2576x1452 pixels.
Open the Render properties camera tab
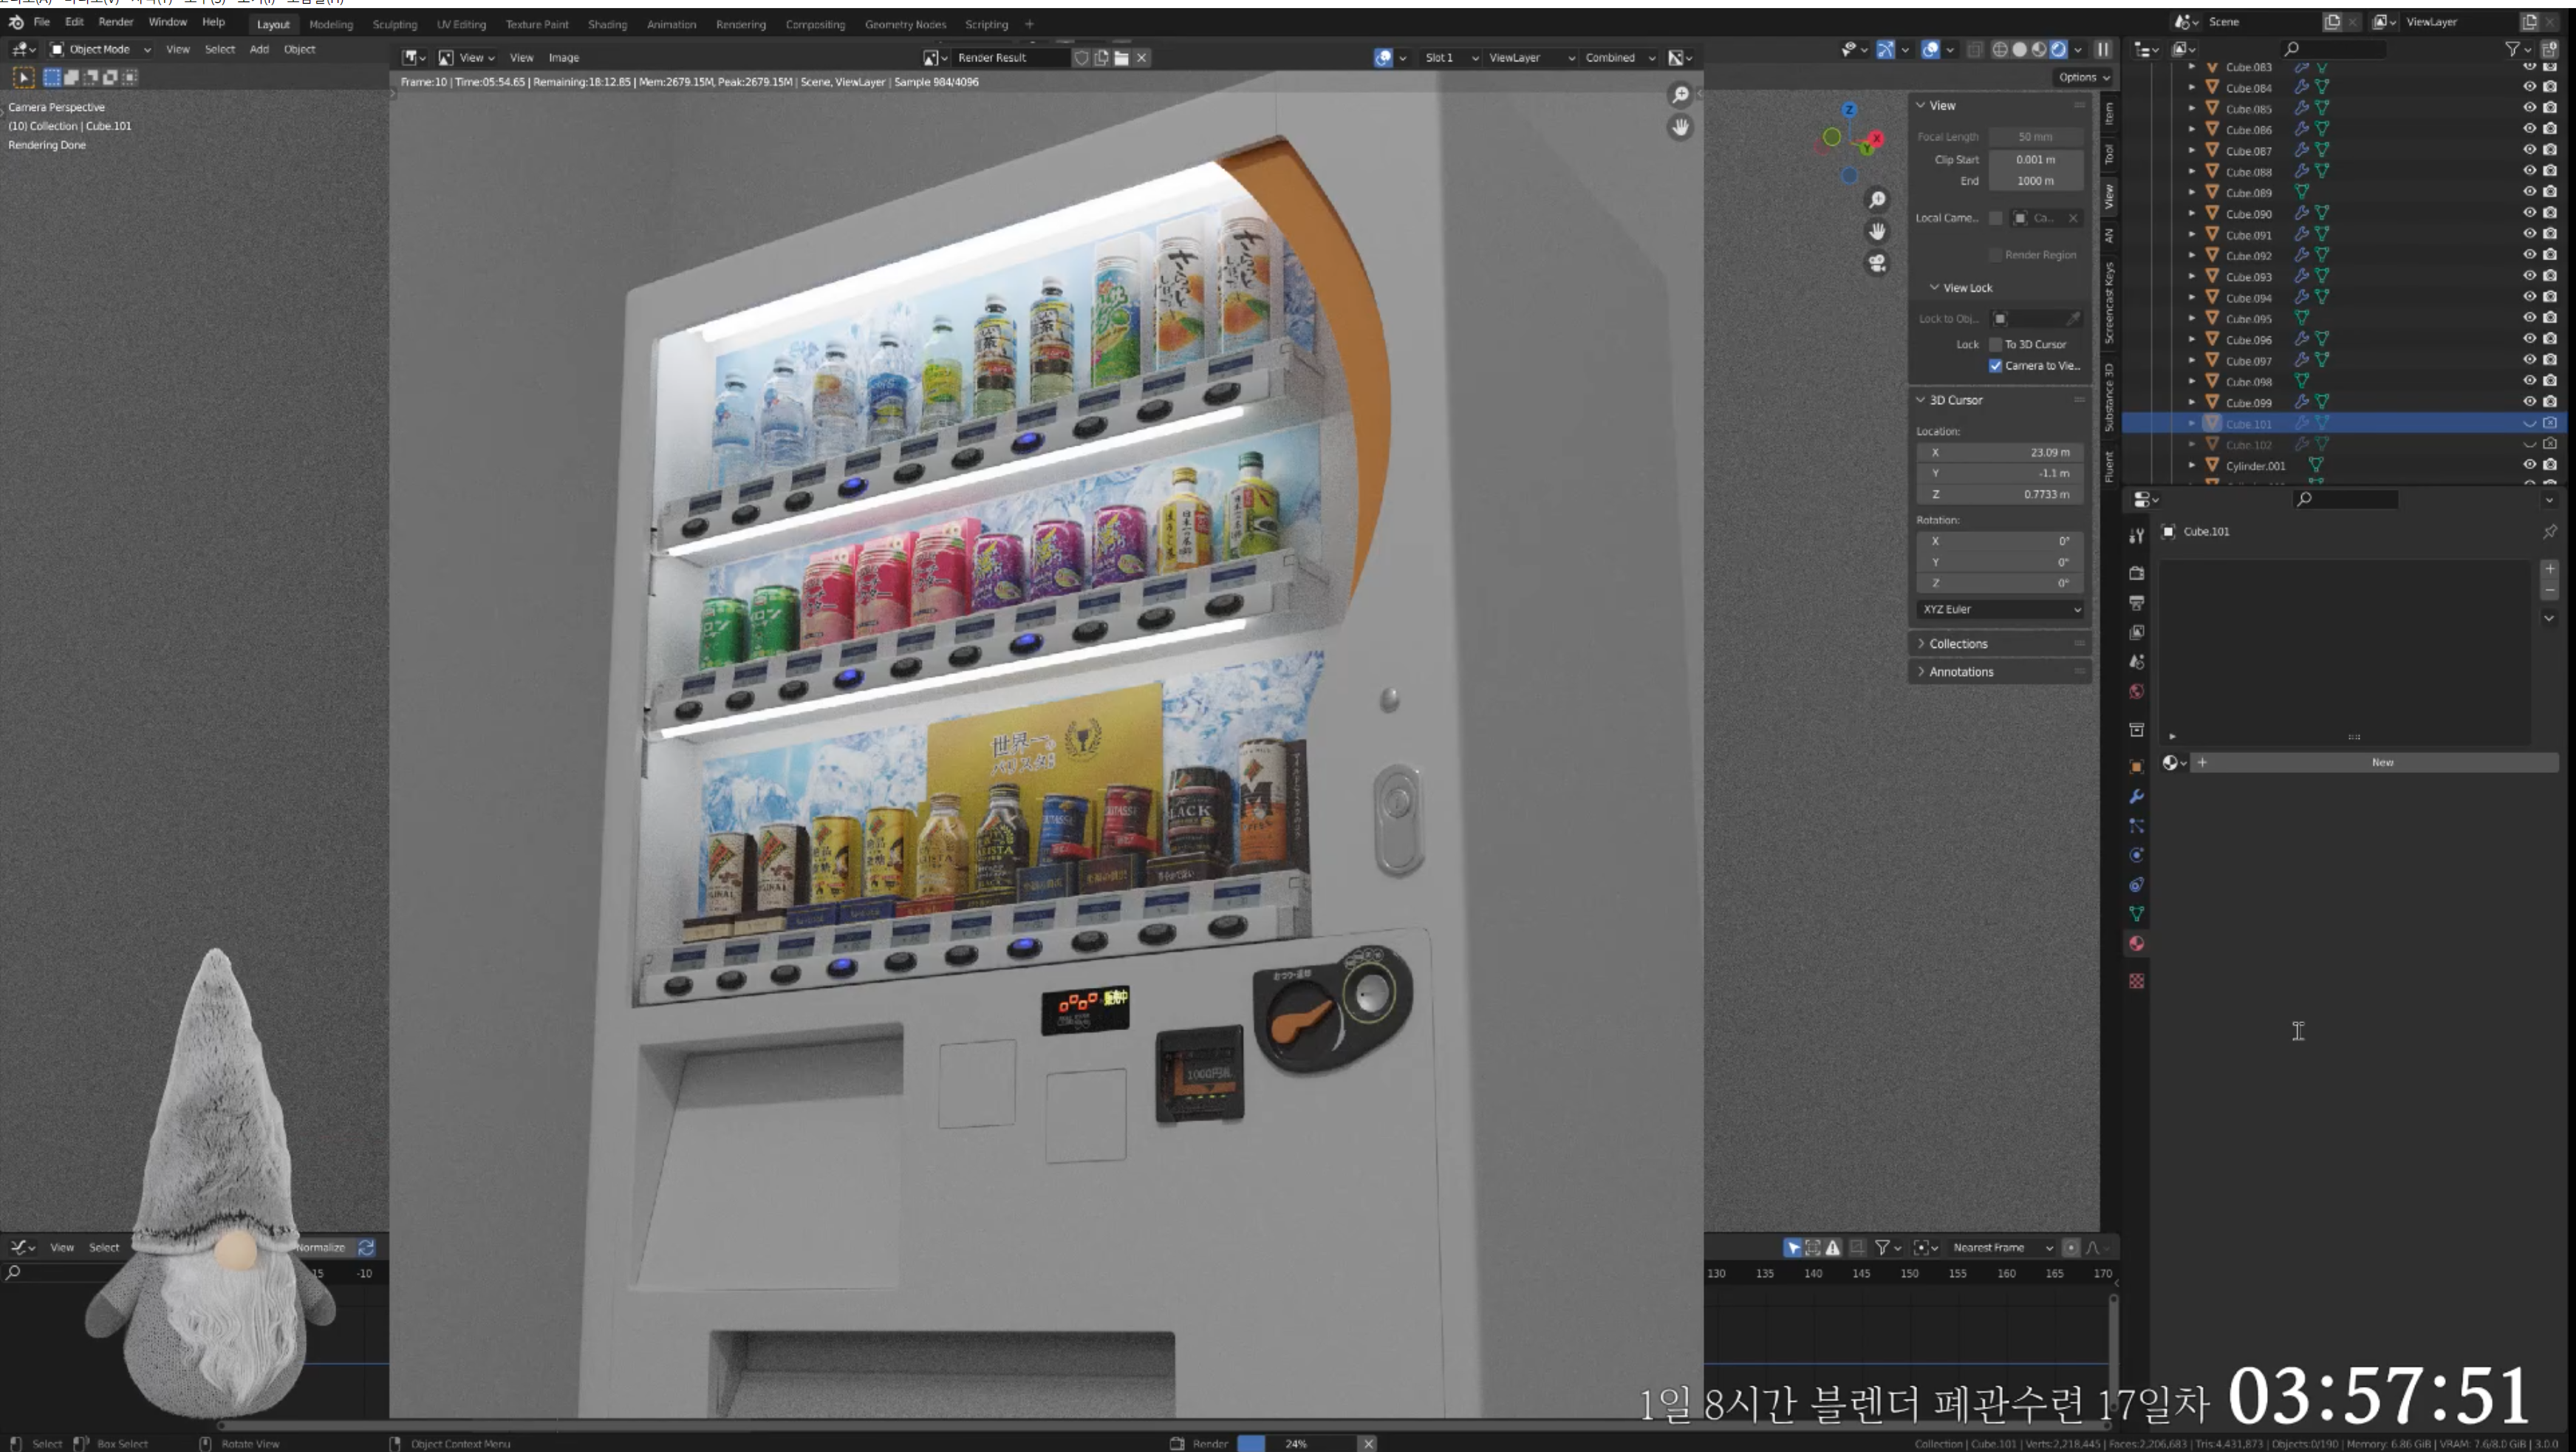pyautogui.click(x=2136, y=574)
